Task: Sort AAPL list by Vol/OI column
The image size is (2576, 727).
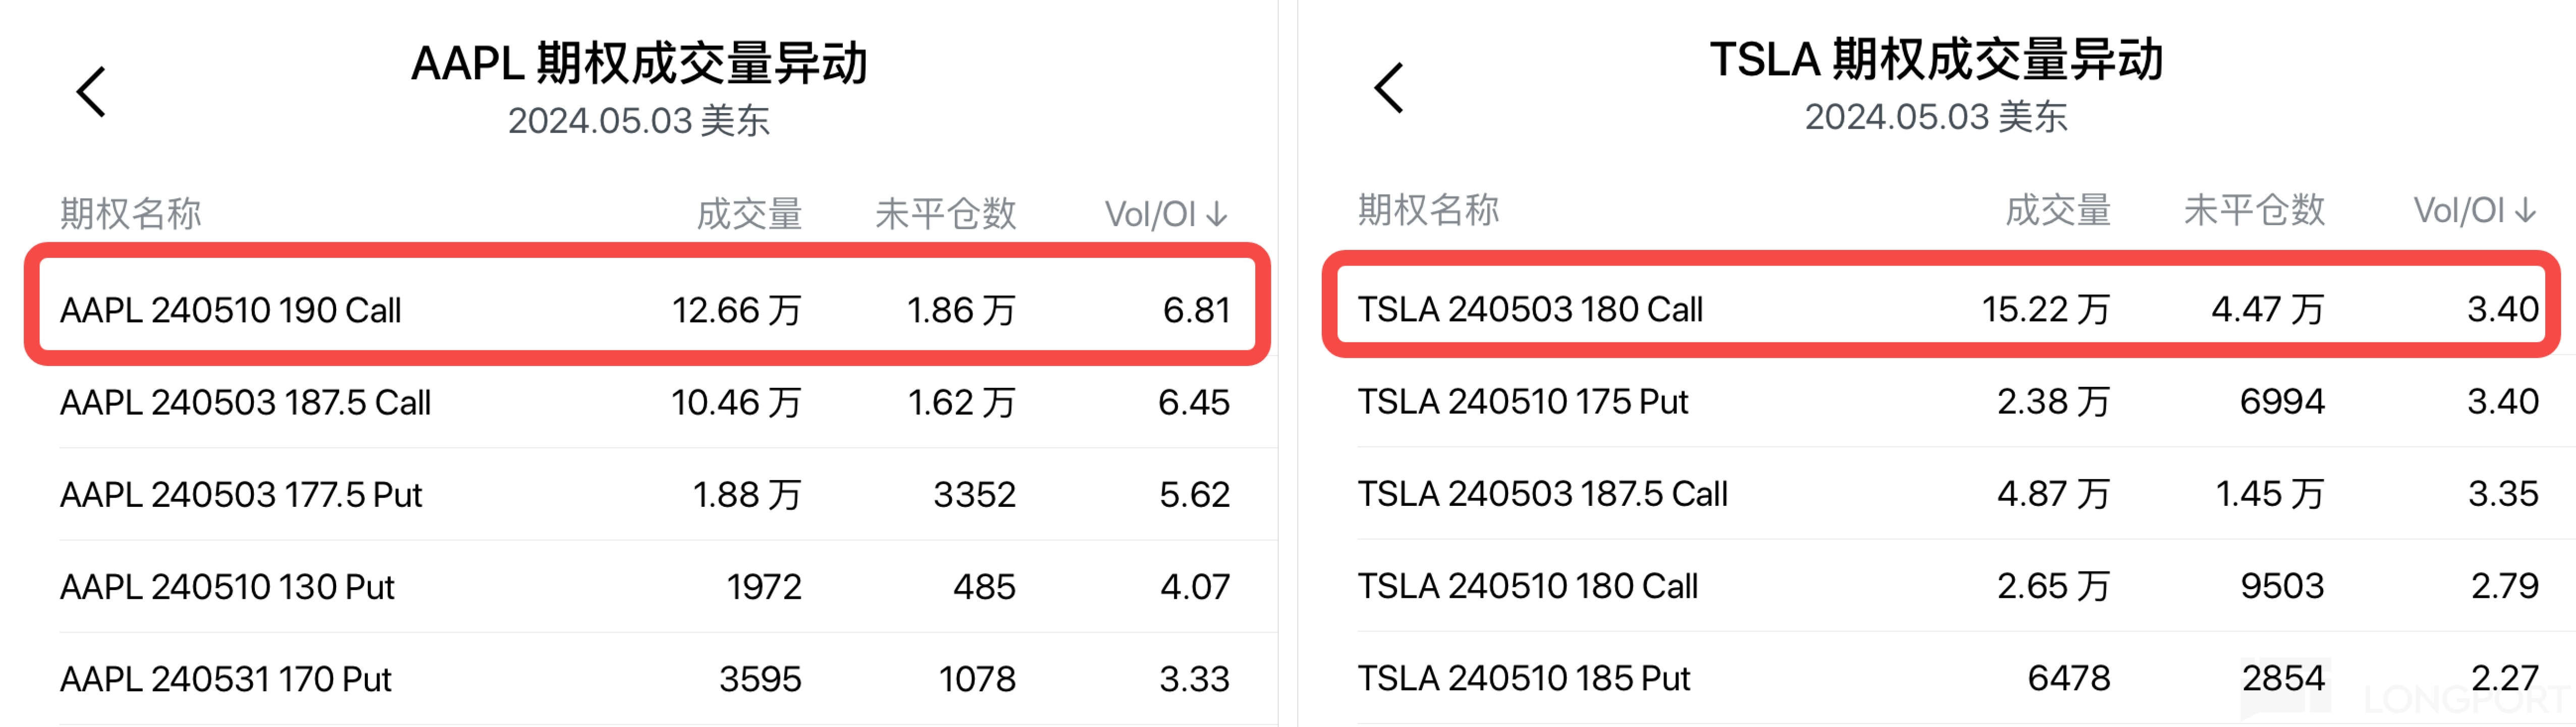Action: [1165, 214]
